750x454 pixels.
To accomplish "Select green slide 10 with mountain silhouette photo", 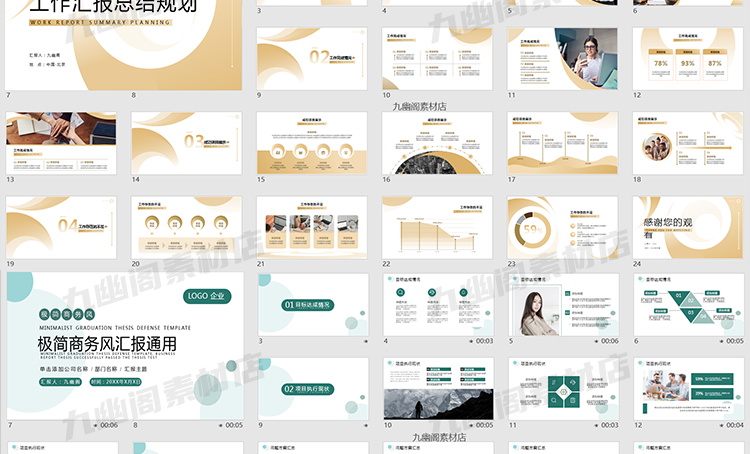I will [439, 389].
